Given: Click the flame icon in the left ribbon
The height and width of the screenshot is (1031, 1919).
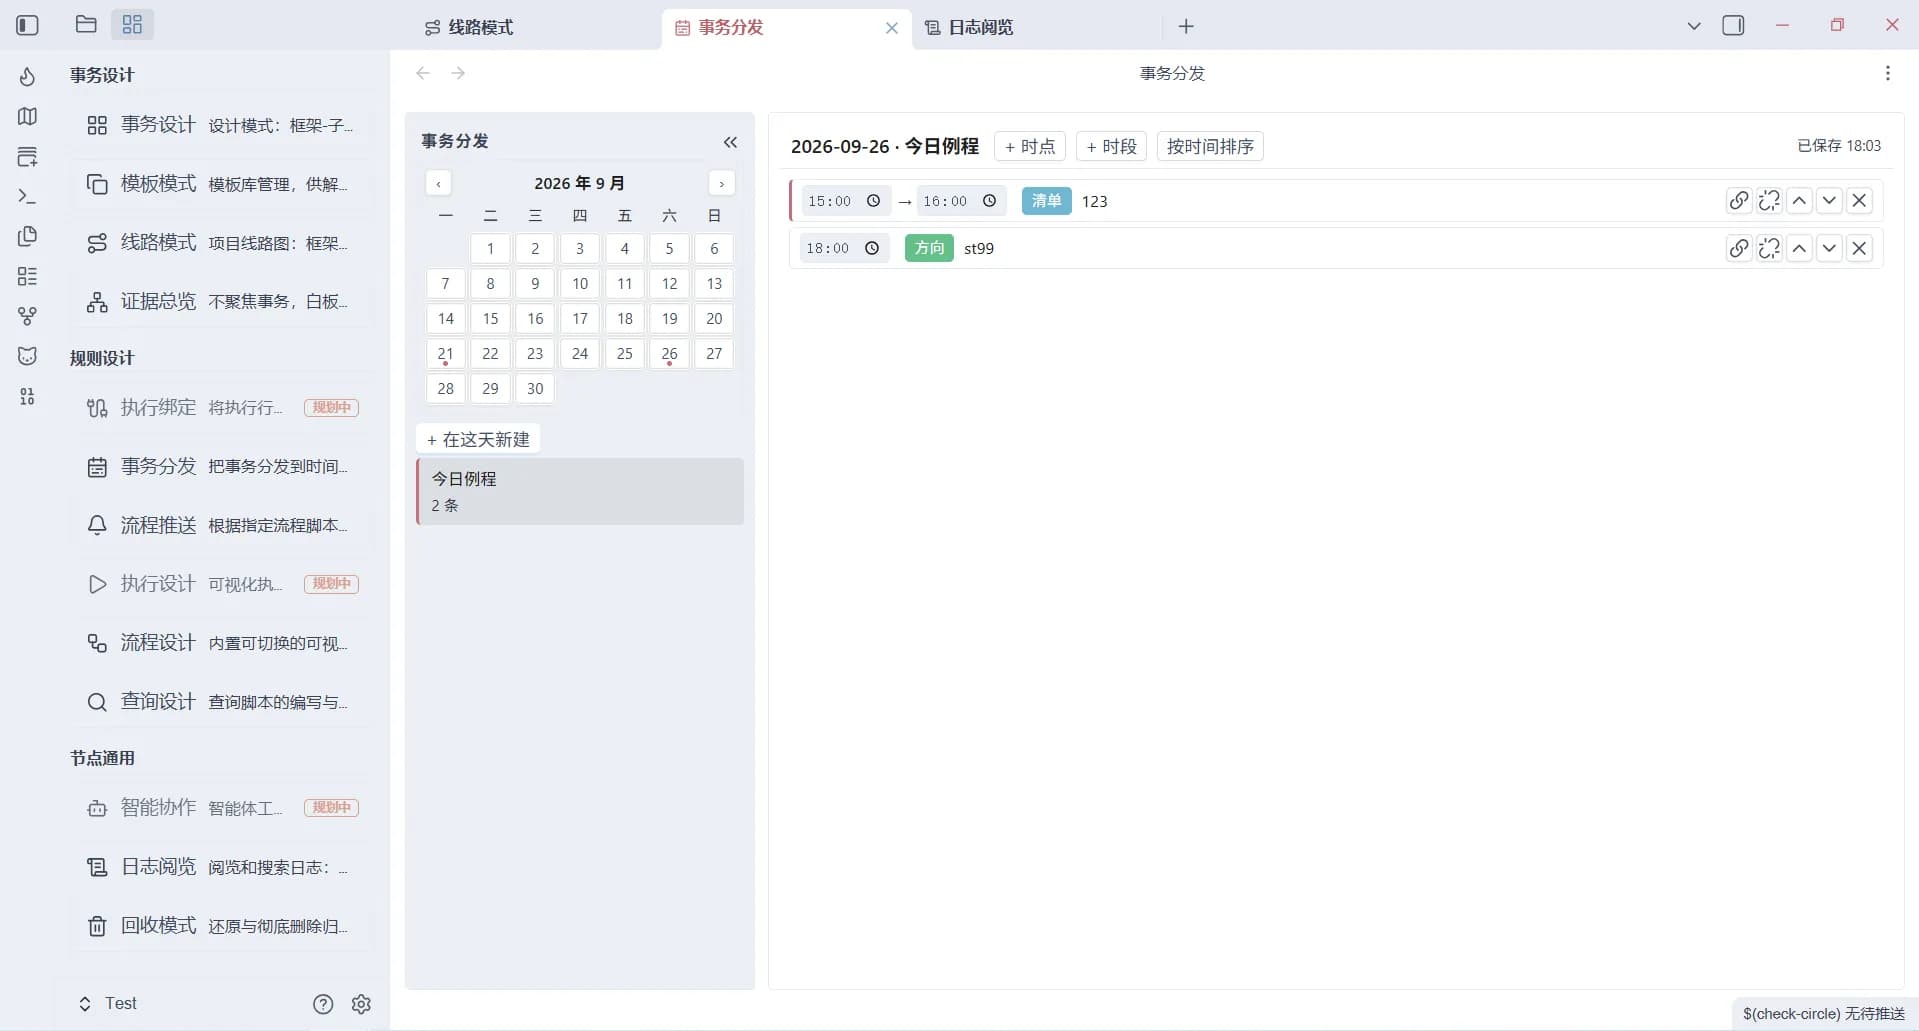Looking at the screenshot, I should (x=27, y=76).
